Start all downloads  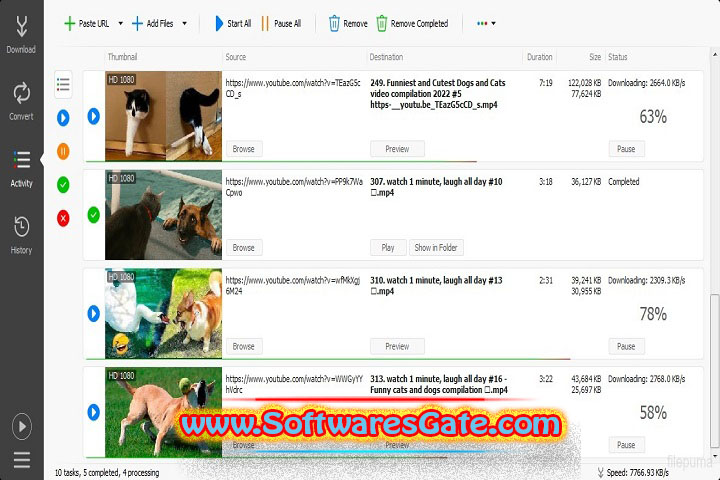point(233,23)
